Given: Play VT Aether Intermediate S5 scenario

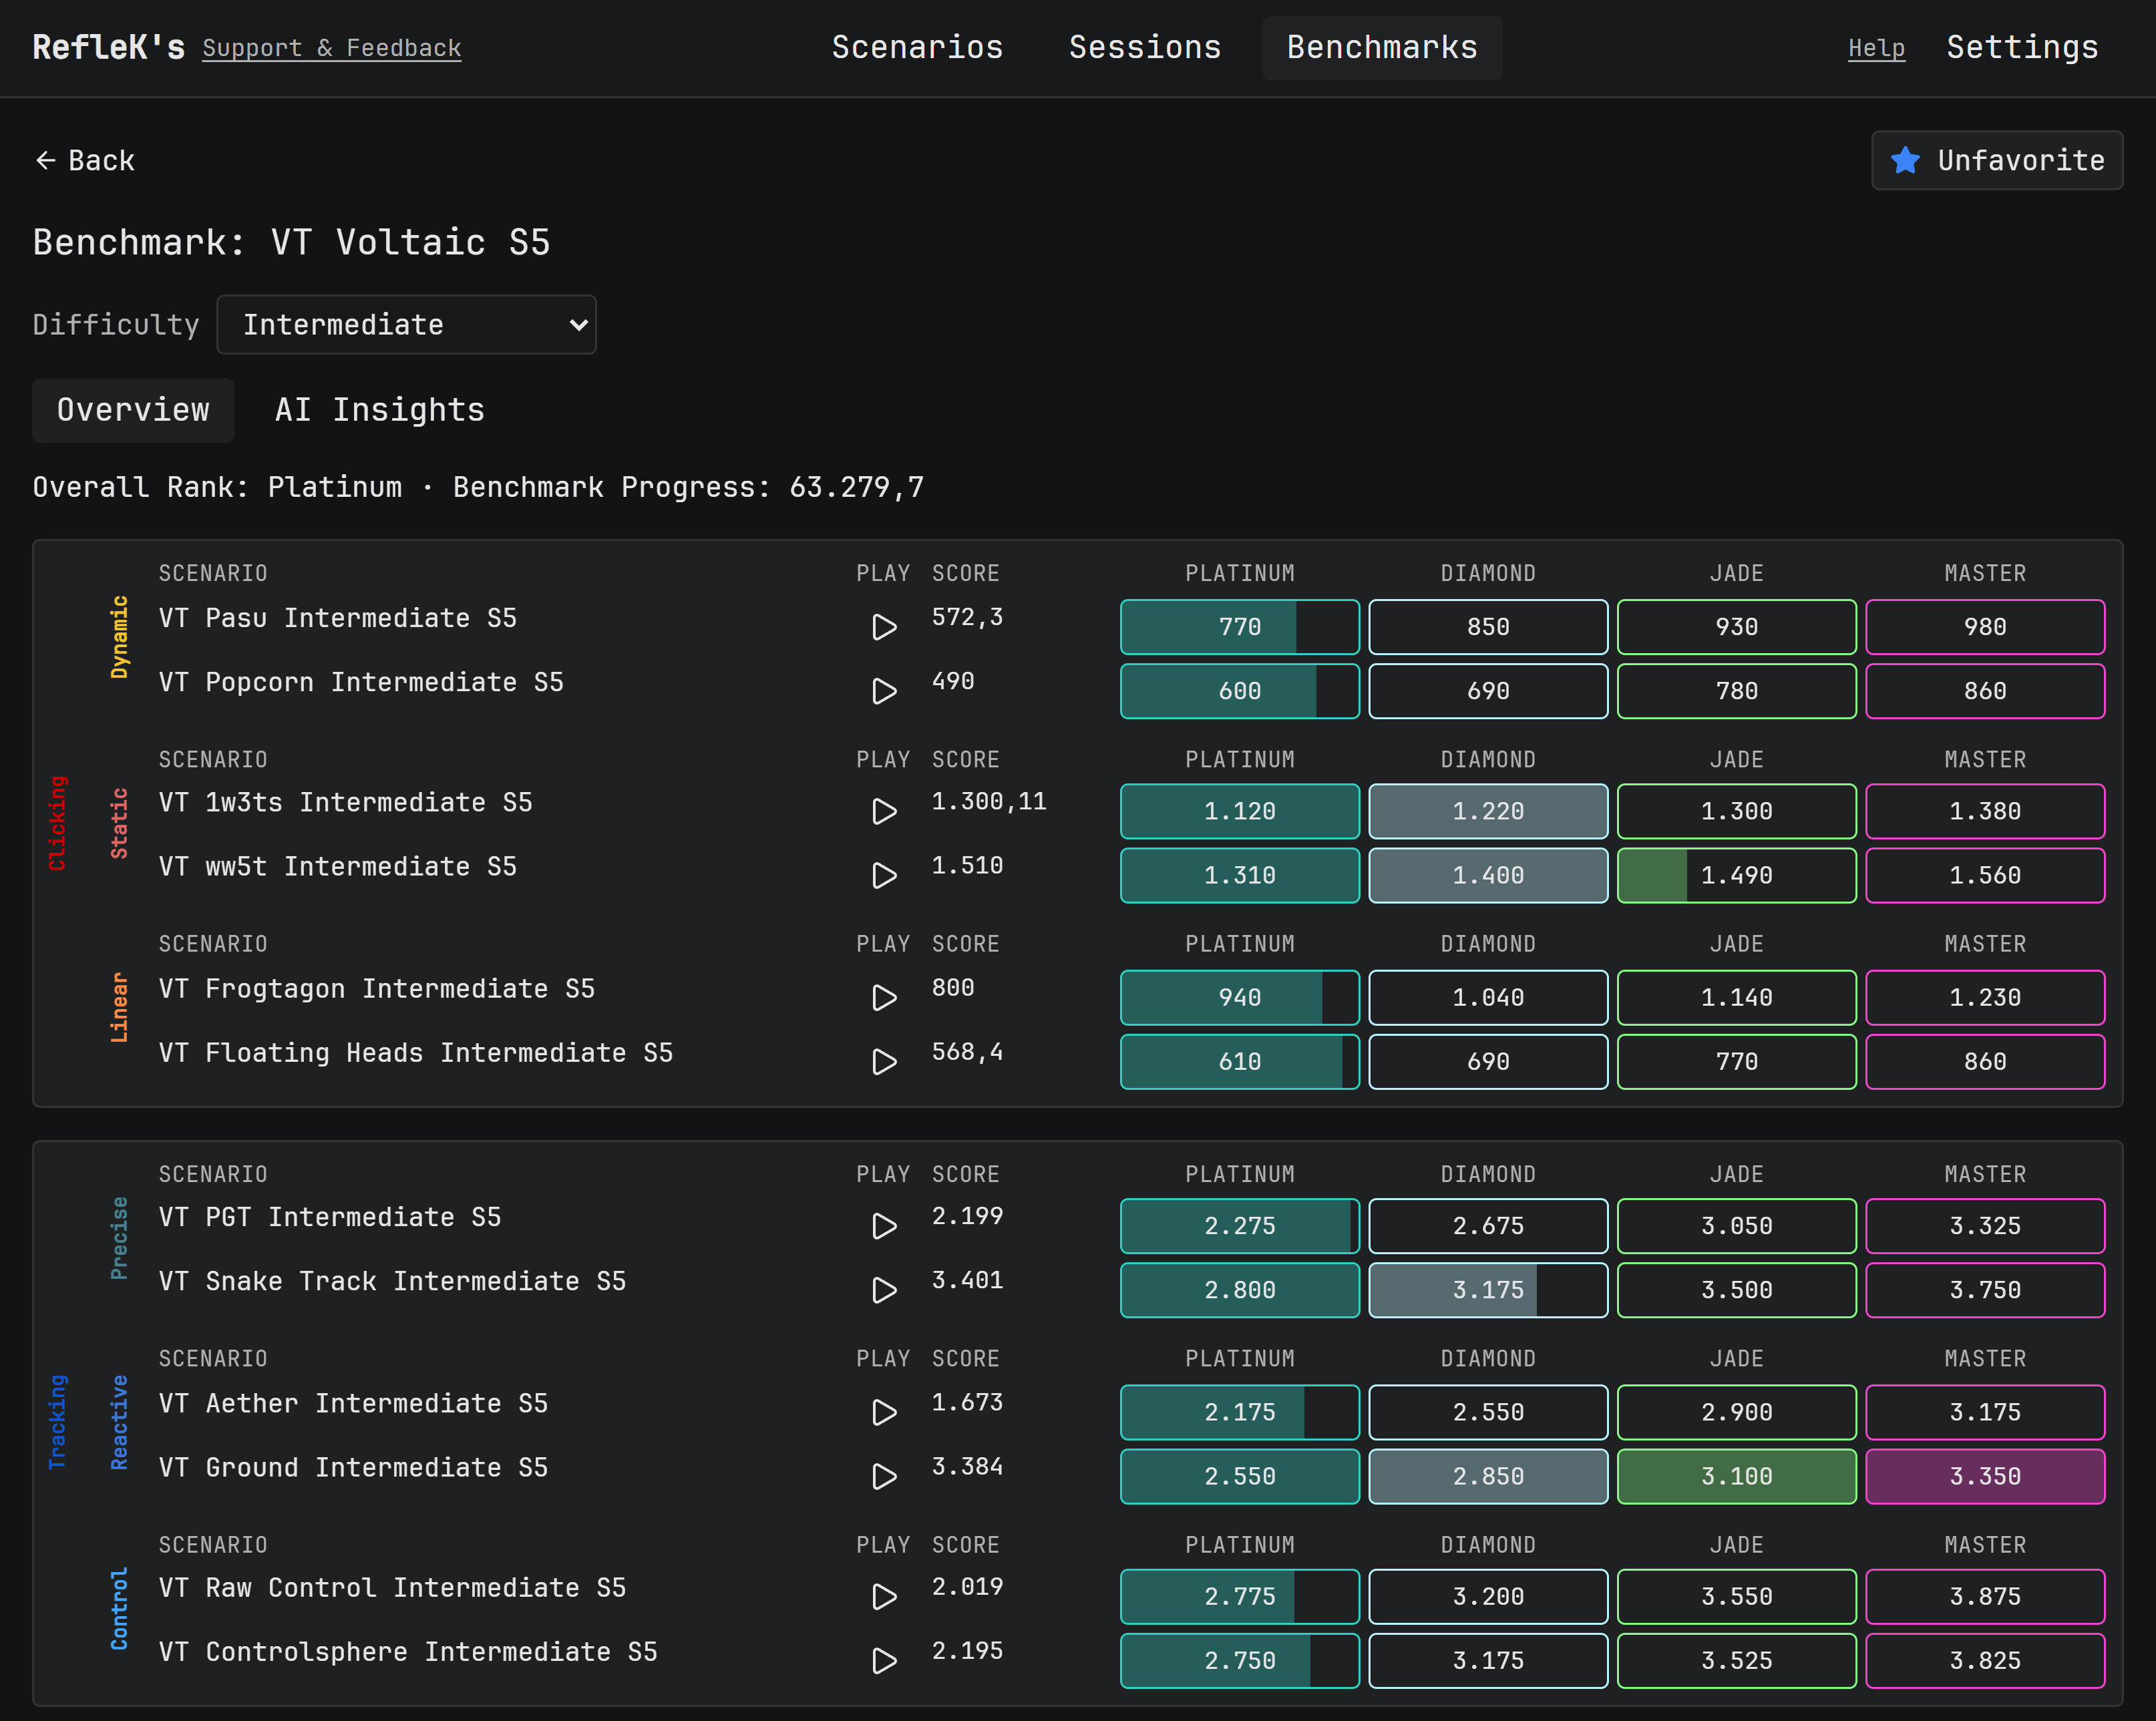Looking at the screenshot, I should point(884,1412).
